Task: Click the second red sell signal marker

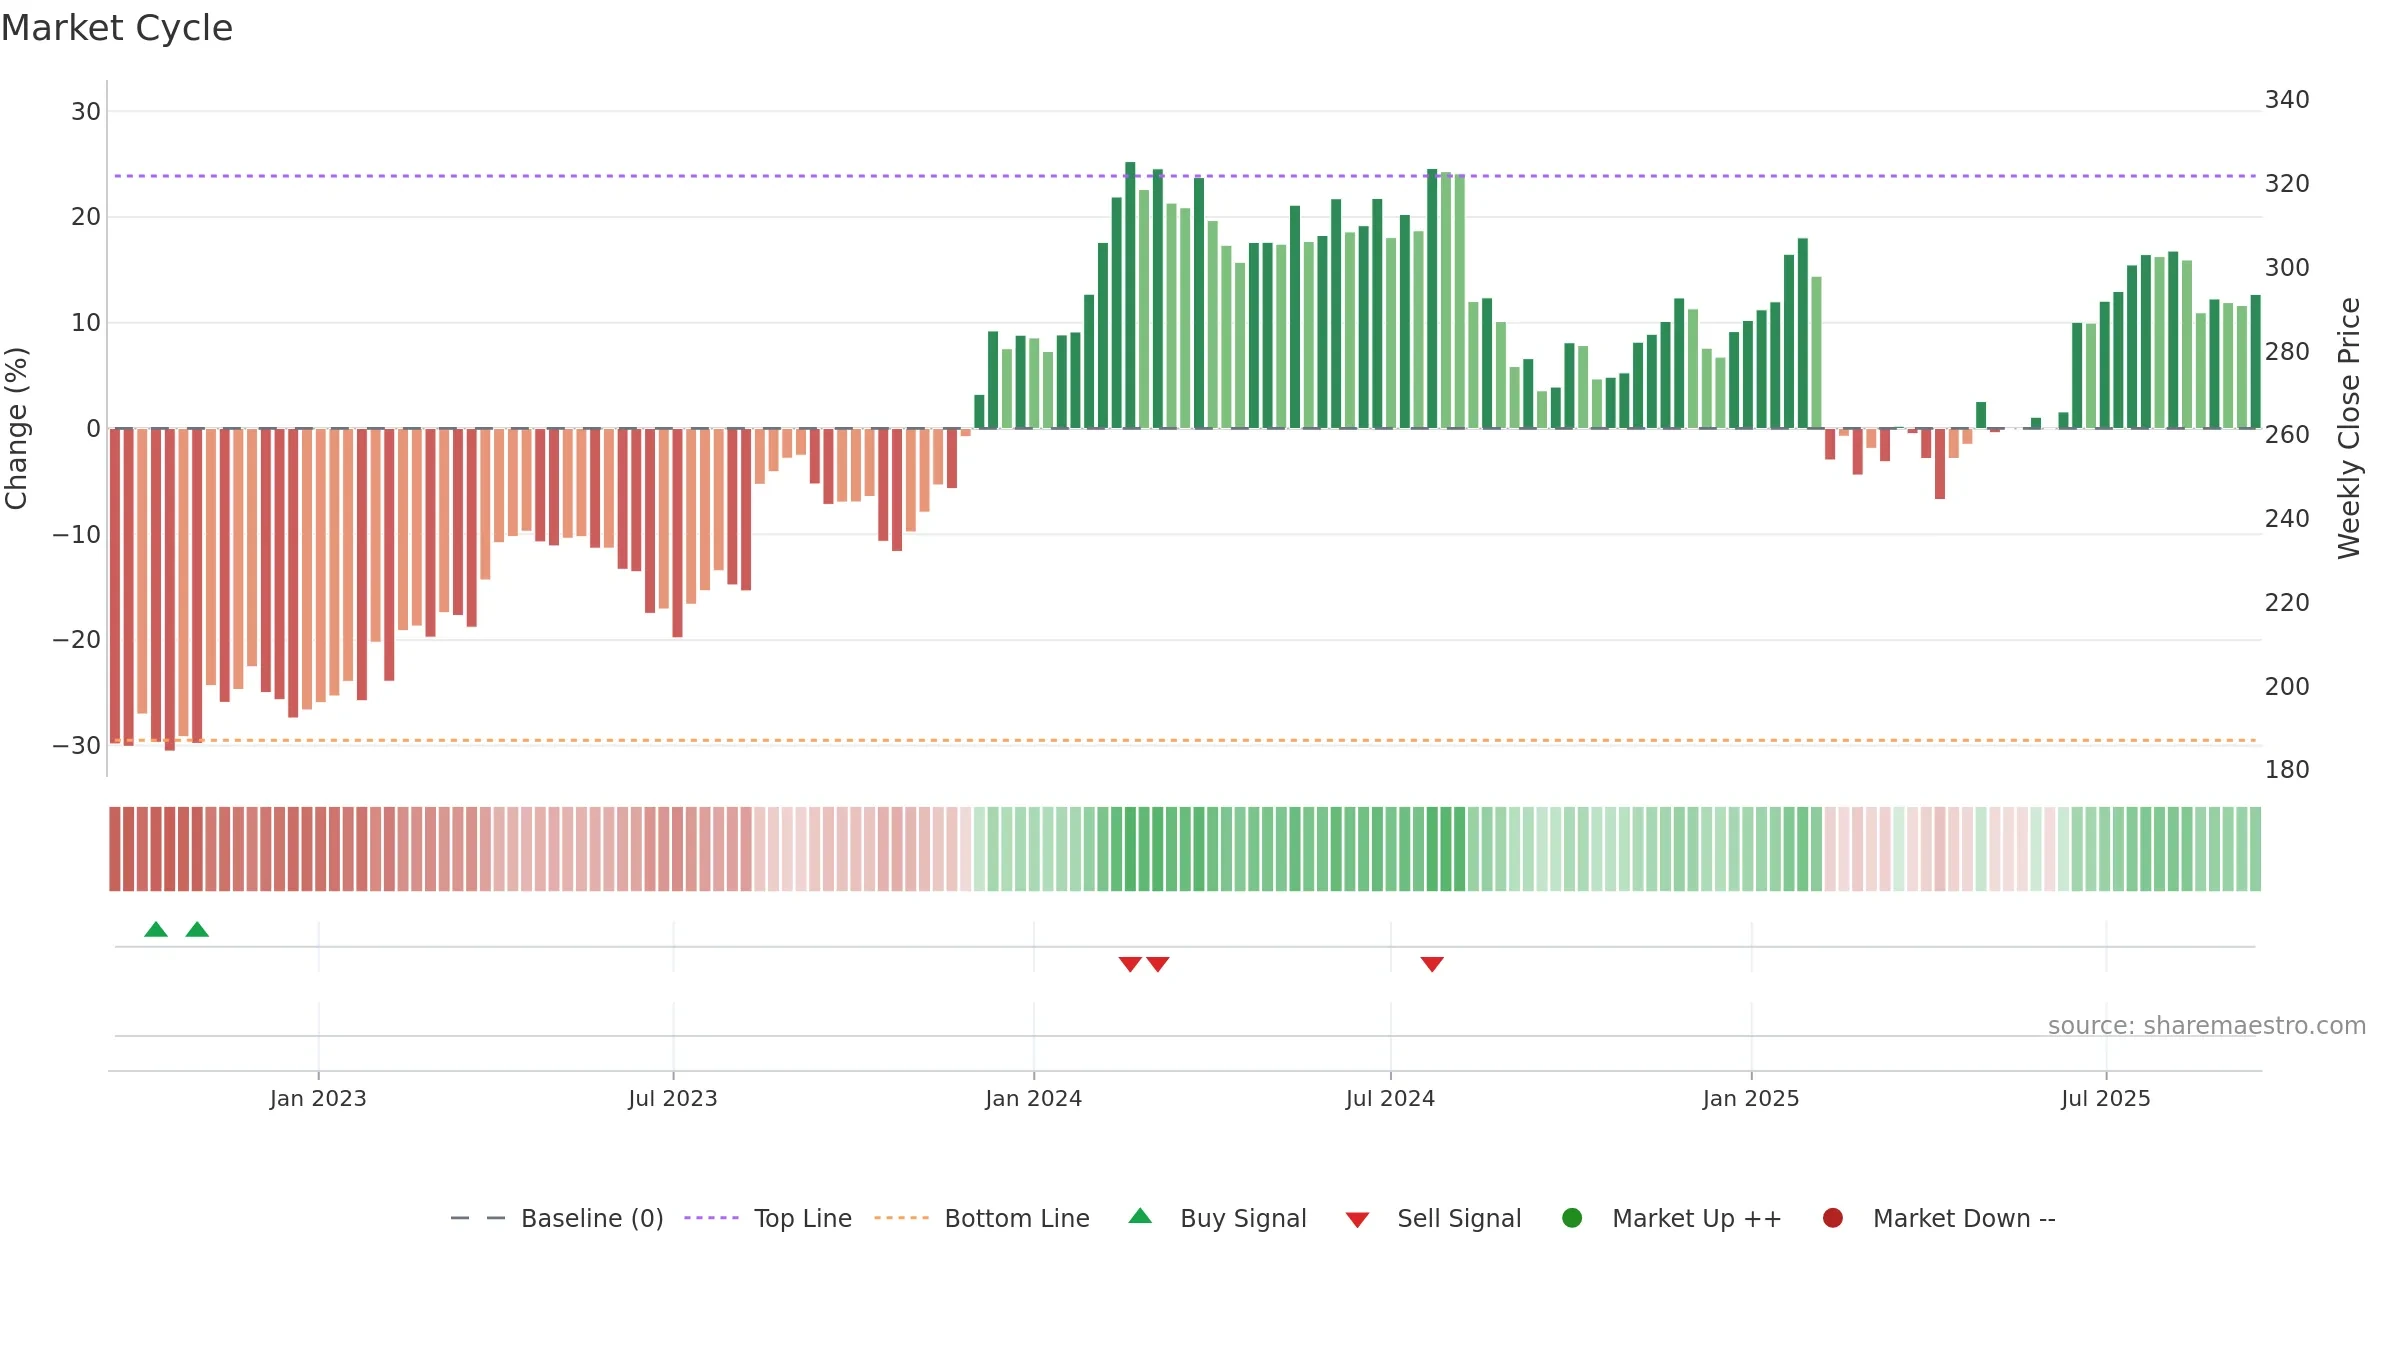Action: [1158, 964]
